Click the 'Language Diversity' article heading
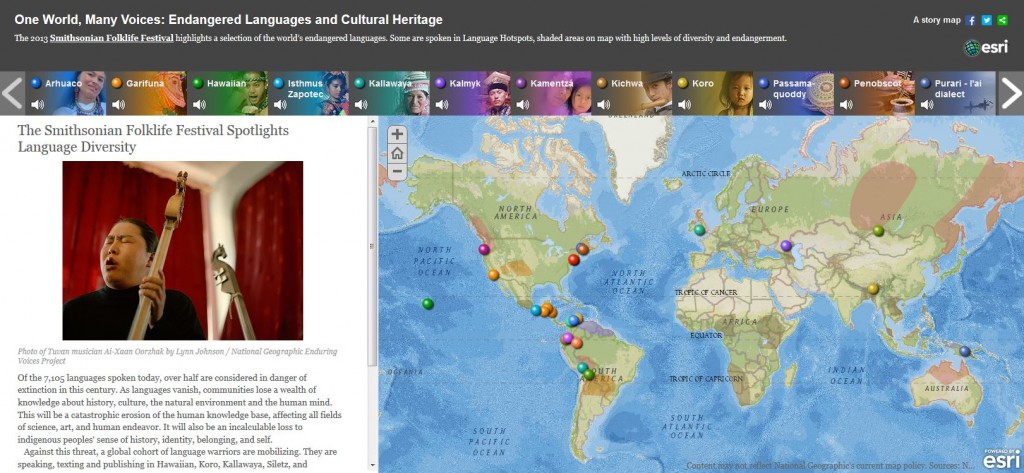The image size is (1024, 473). pos(153,139)
